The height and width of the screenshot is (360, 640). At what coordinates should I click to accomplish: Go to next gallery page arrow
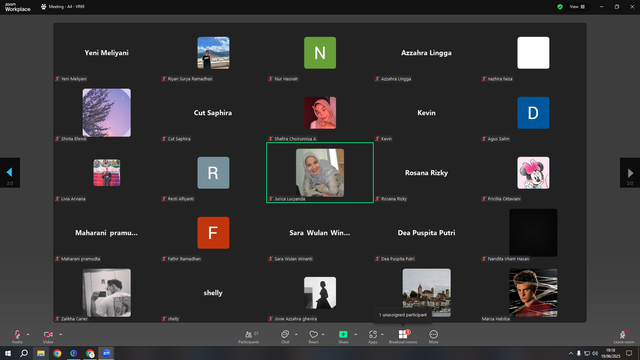pyautogui.click(x=630, y=173)
